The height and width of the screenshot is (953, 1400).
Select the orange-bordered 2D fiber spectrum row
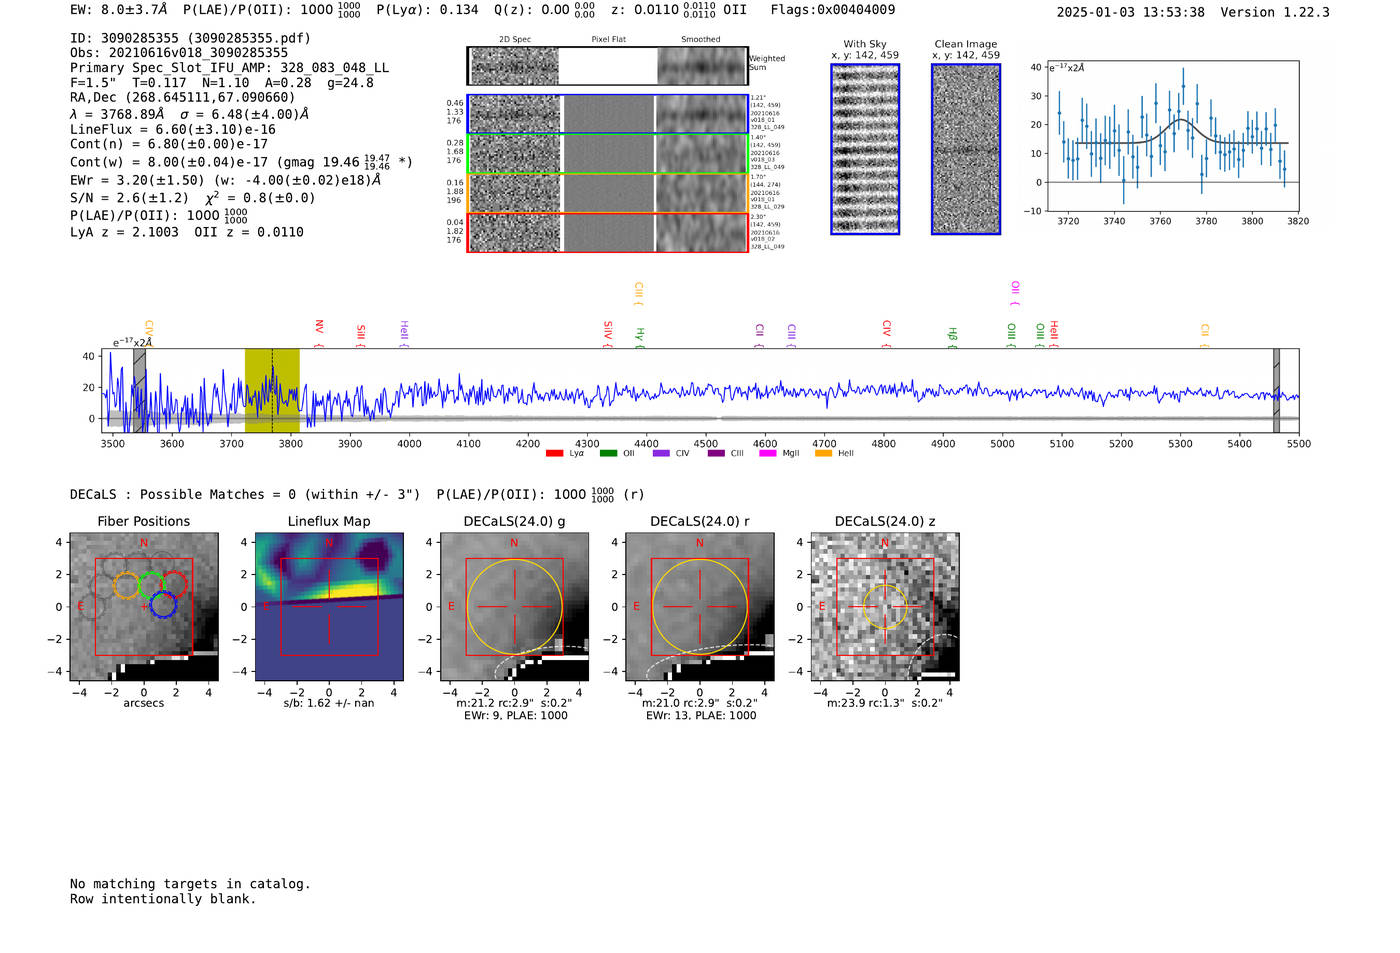(608, 193)
